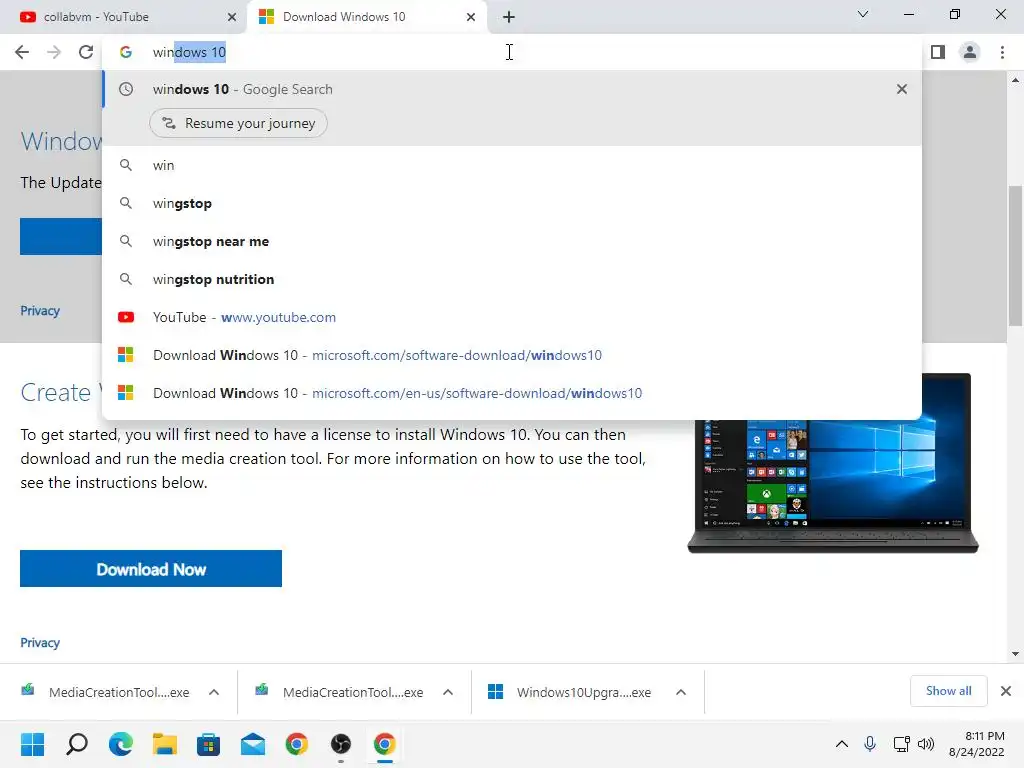The width and height of the screenshot is (1024, 768).
Task: Open the Windows Start menu
Action: [x=33, y=744]
